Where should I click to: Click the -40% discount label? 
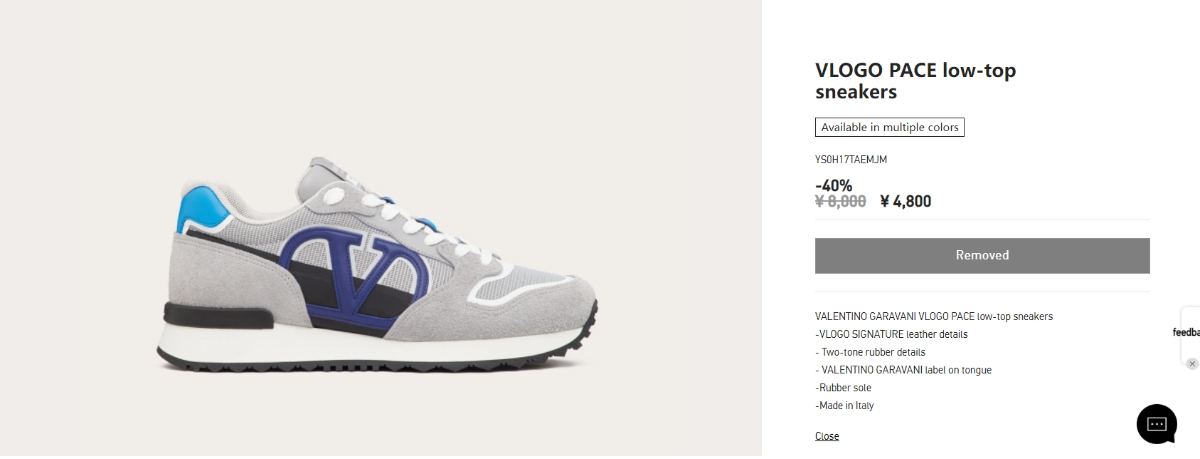pos(833,185)
